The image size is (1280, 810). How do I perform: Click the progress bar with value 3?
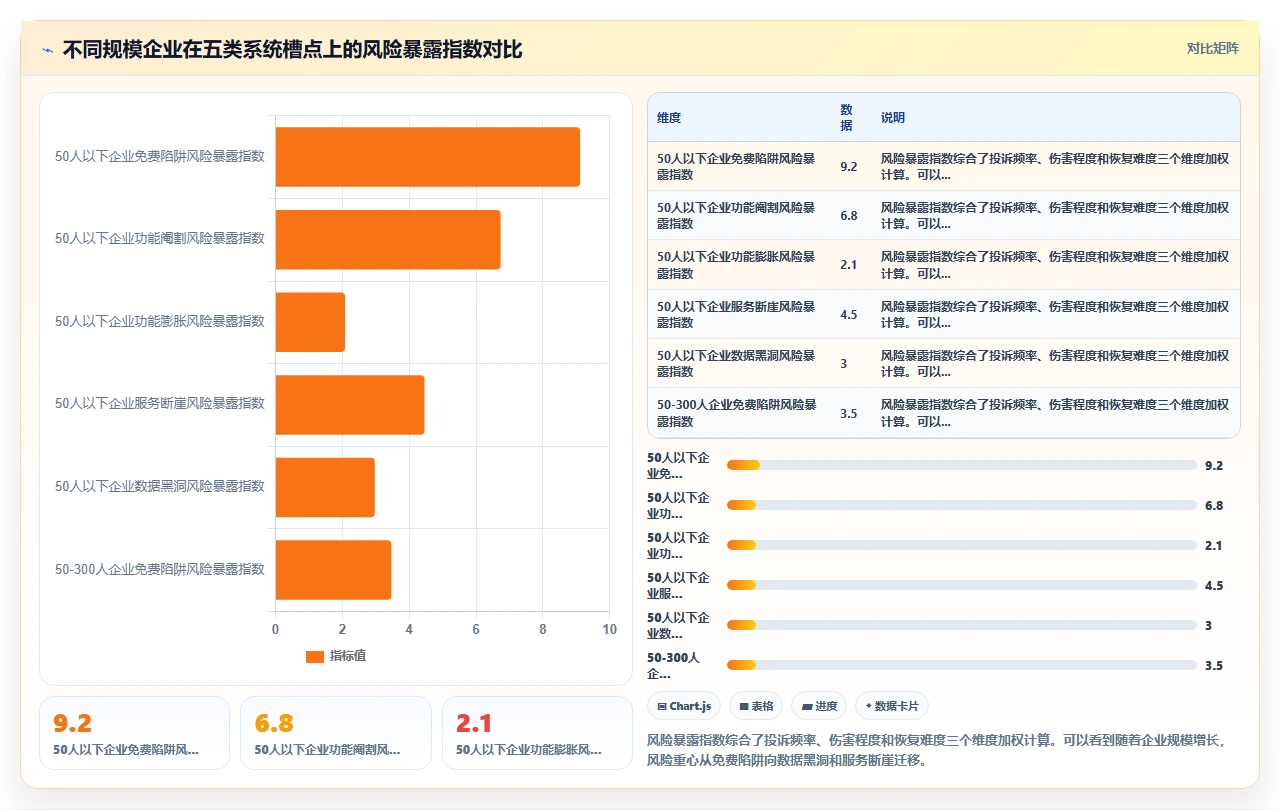point(961,625)
